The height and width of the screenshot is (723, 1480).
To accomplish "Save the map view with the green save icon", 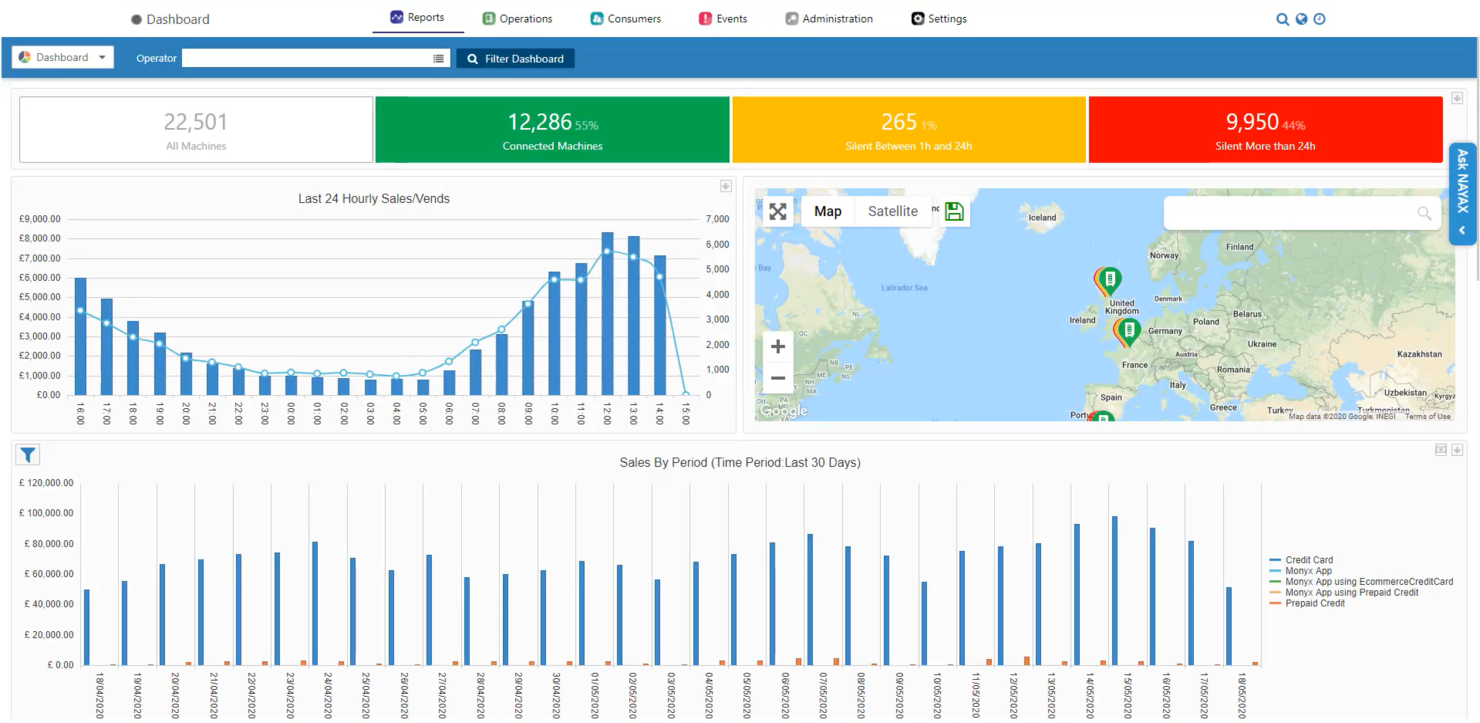I will [x=953, y=211].
